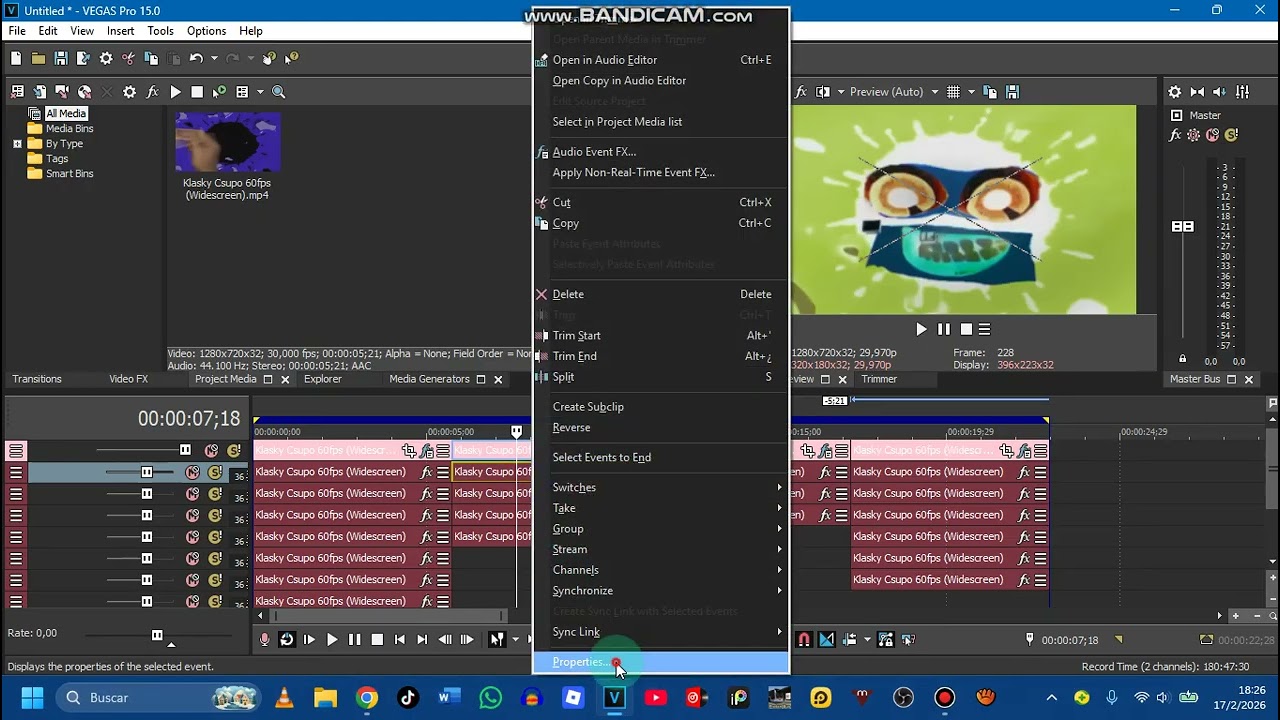Open Google Chrome from the taskbar
This screenshot has width=1280, height=720.
click(367, 698)
